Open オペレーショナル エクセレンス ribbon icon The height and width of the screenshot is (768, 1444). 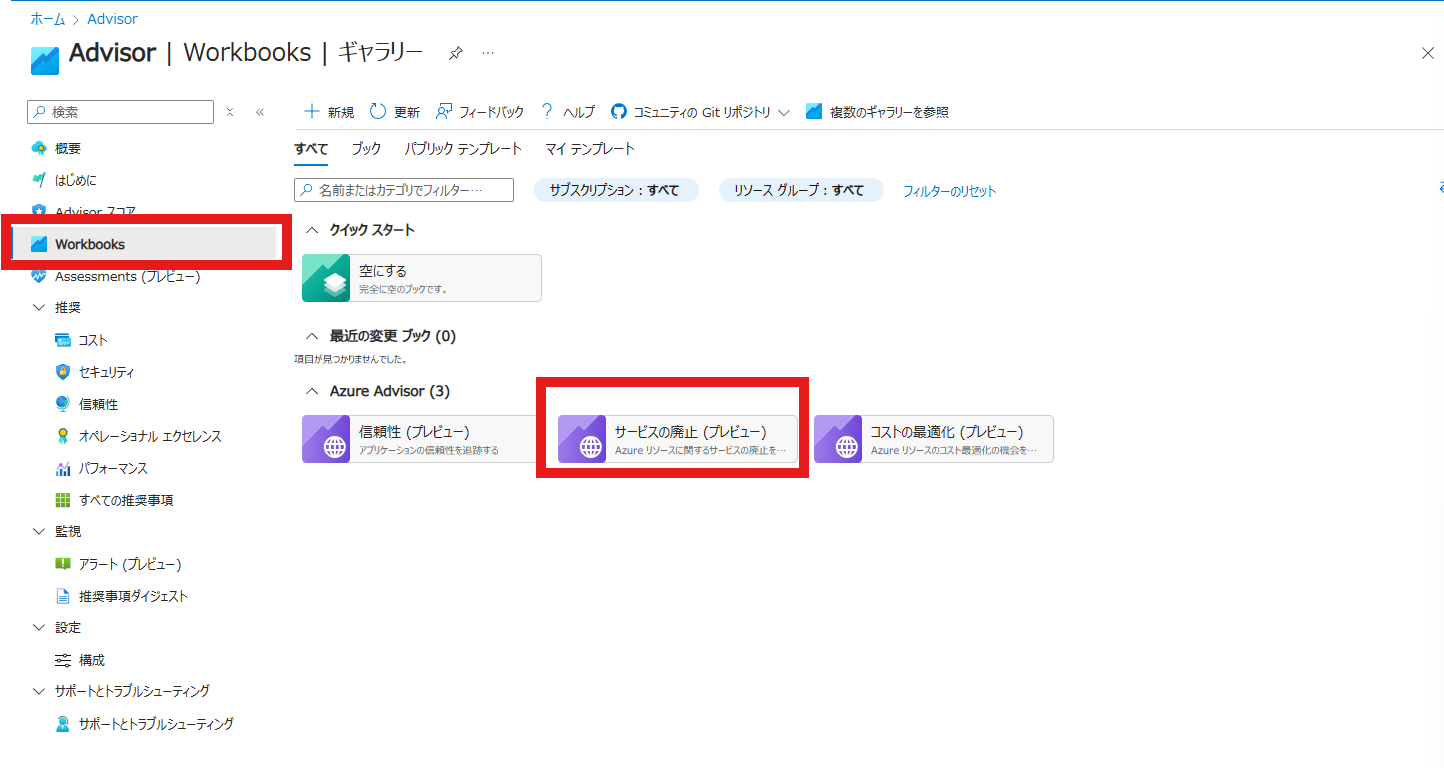point(63,436)
